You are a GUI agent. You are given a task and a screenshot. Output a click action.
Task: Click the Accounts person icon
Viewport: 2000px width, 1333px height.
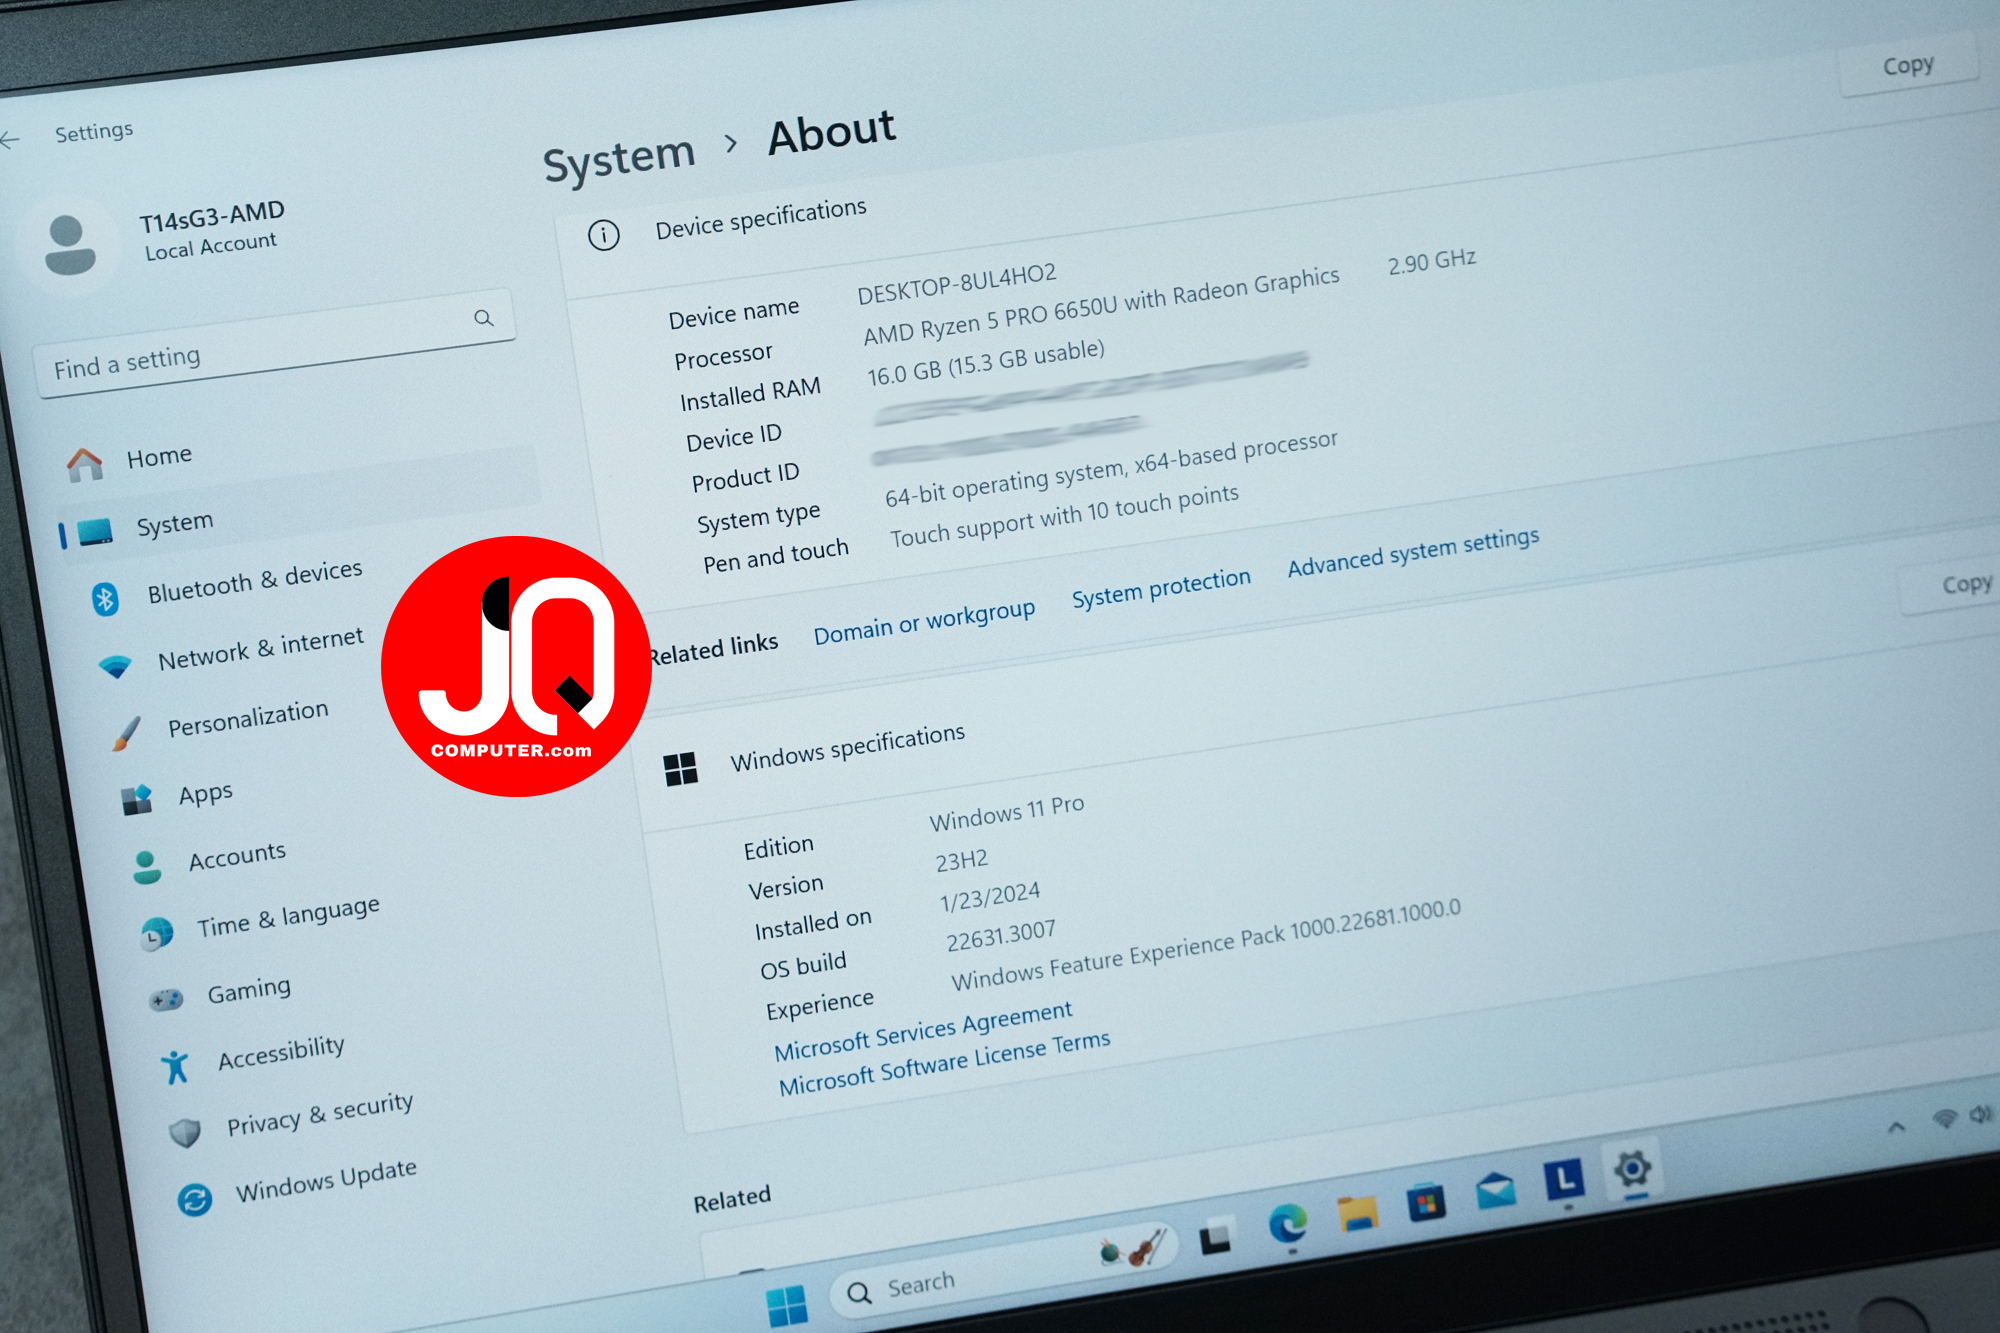coord(147,867)
